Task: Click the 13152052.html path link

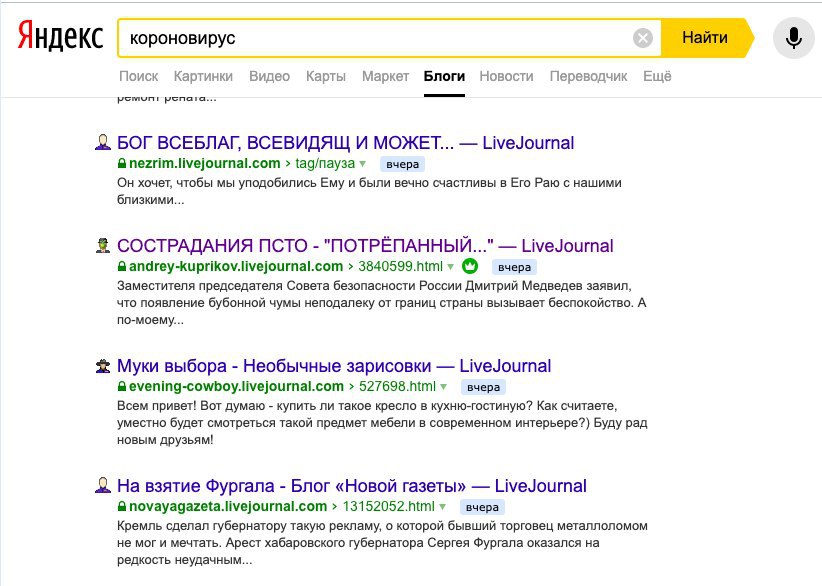Action: [x=388, y=506]
